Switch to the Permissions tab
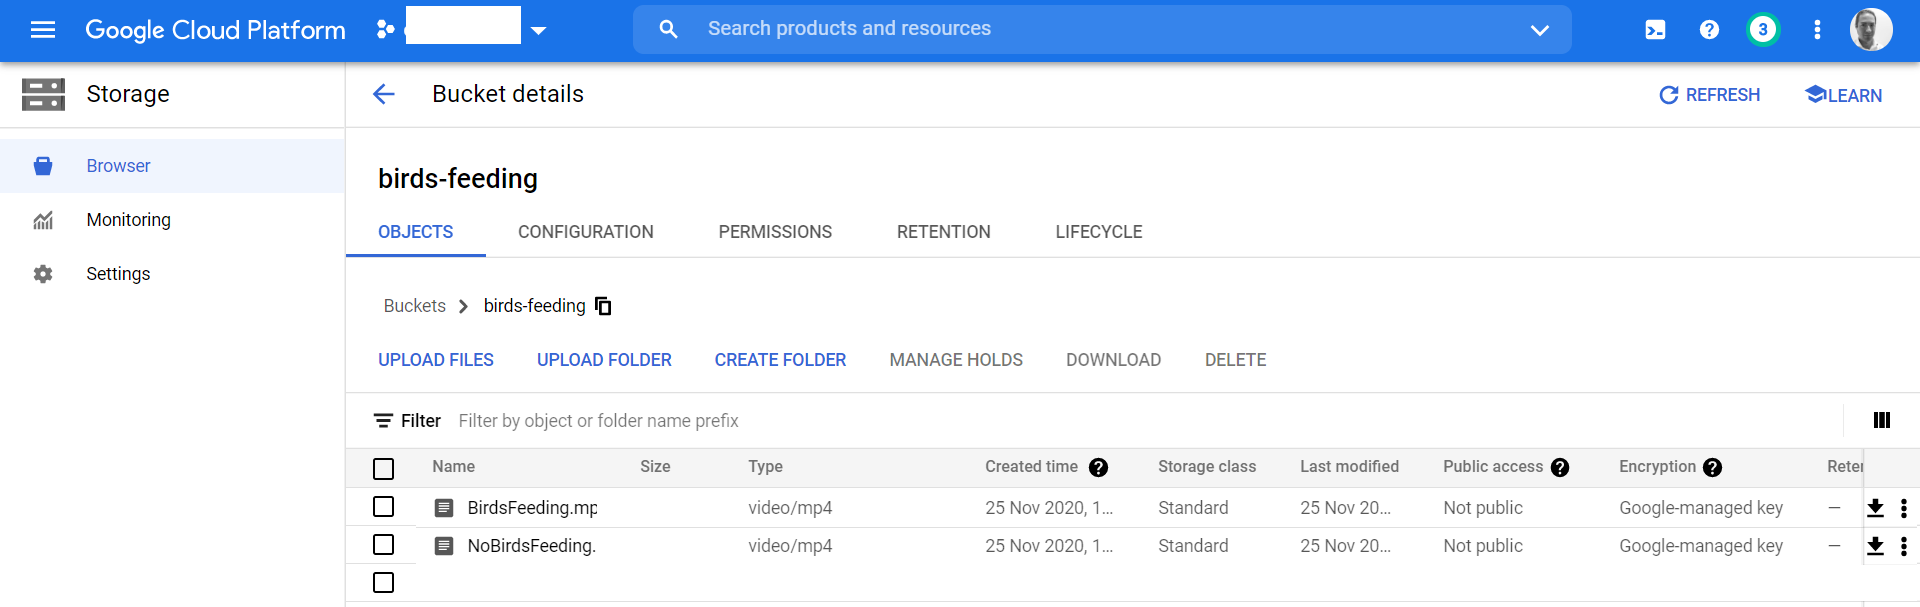The width and height of the screenshot is (1920, 607). pos(775,232)
